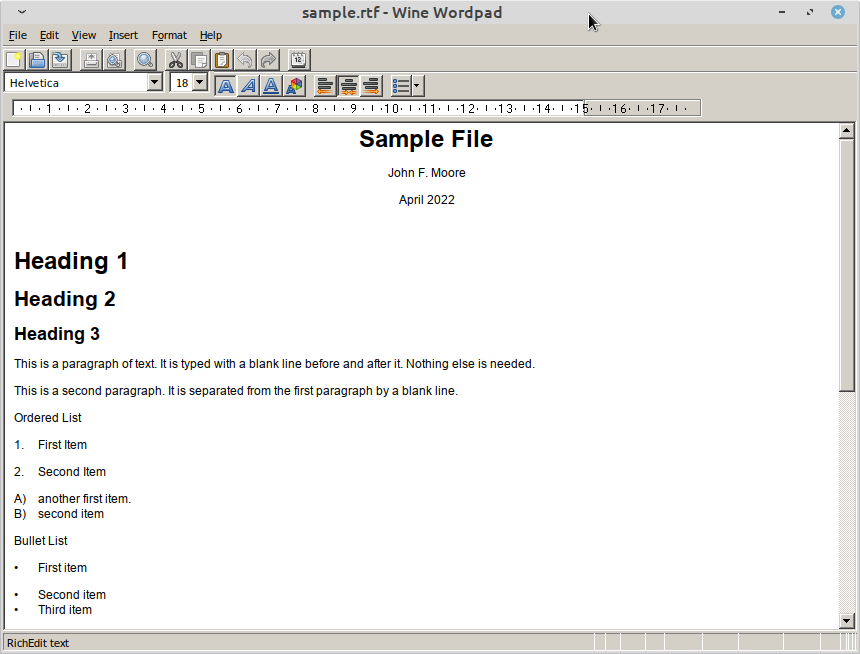Open the Helvetica font name dropdown
The image size is (860, 654).
pyautogui.click(x=155, y=83)
